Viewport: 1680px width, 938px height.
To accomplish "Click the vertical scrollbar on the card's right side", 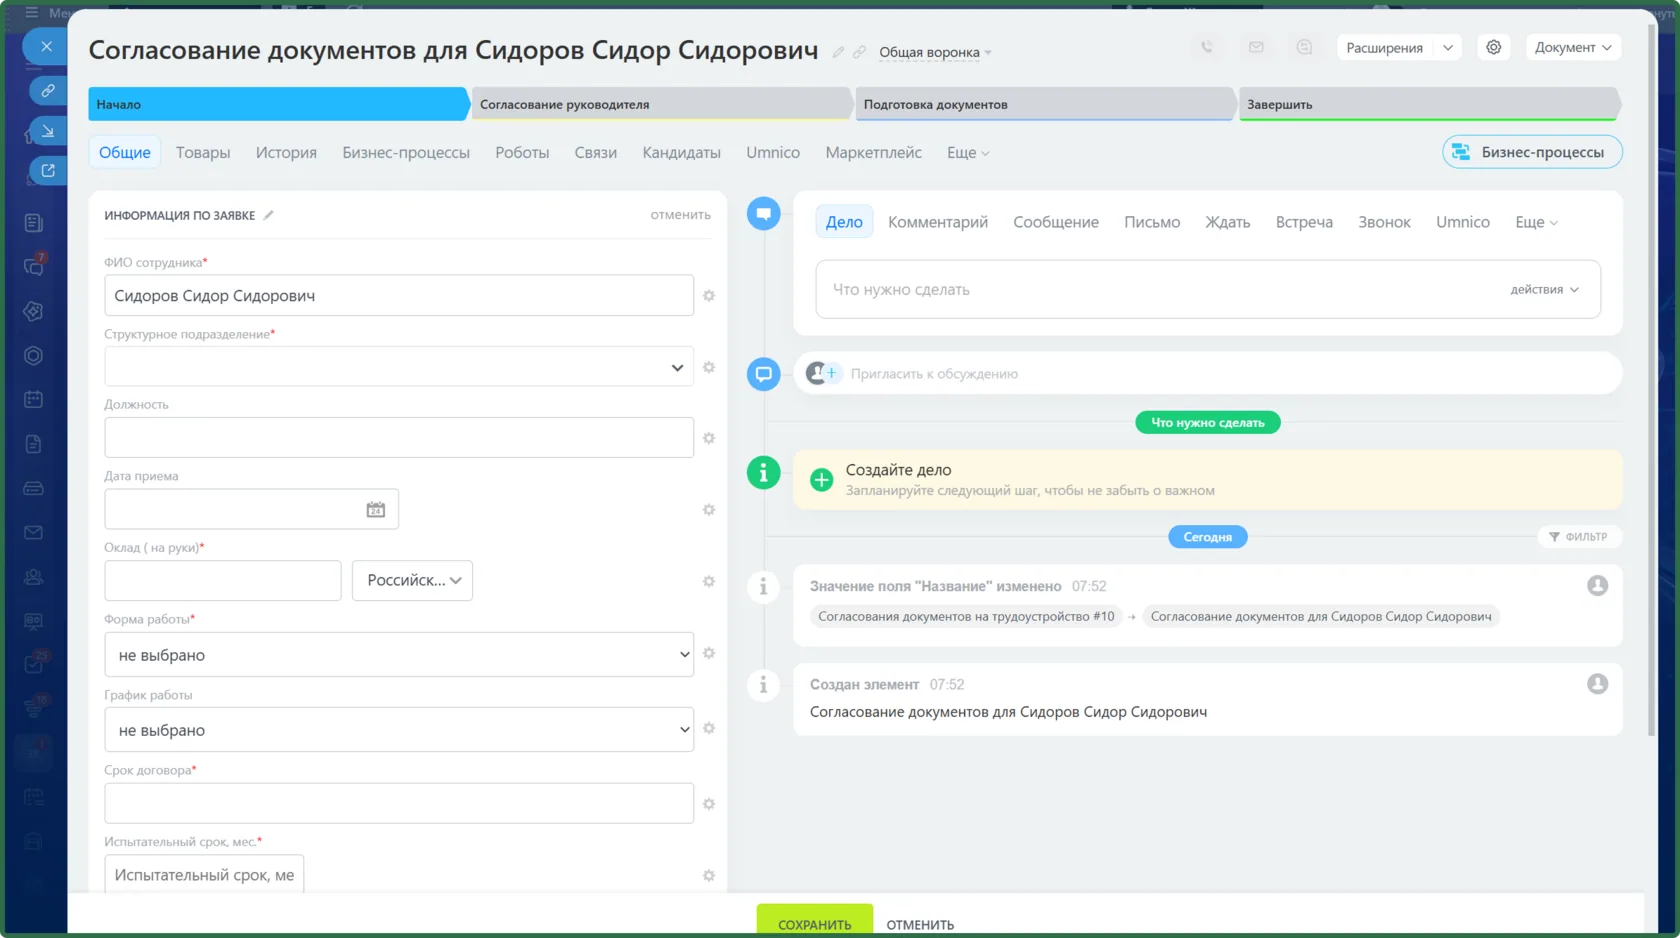I will [x=1650, y=380].
